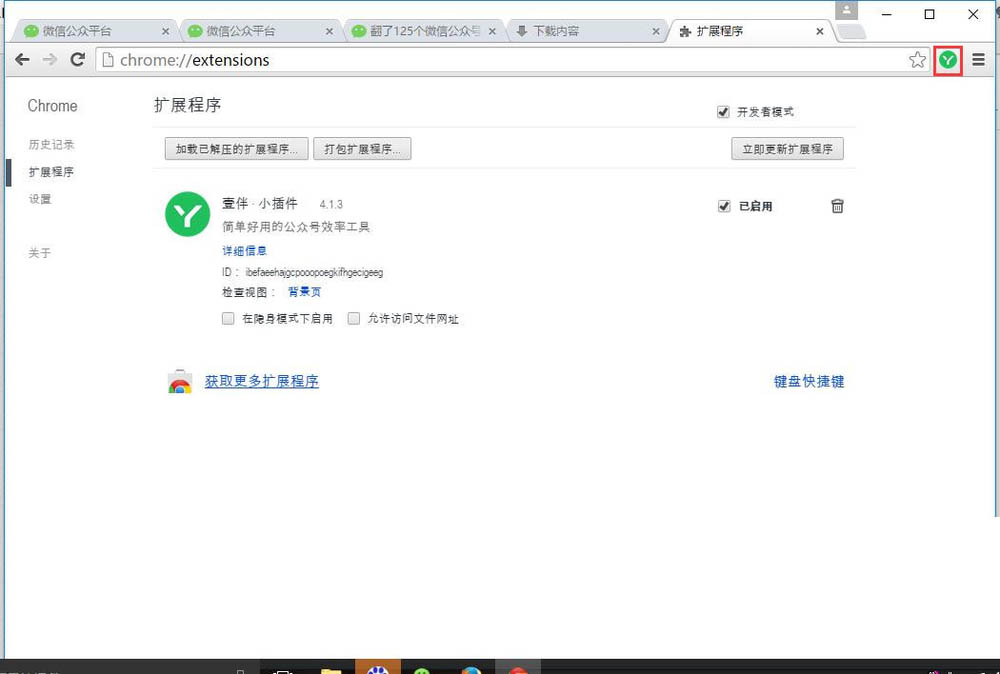Click the 扩展程序 page heading
Screen dimensions: 1000x674
click(x=188, y=105)
